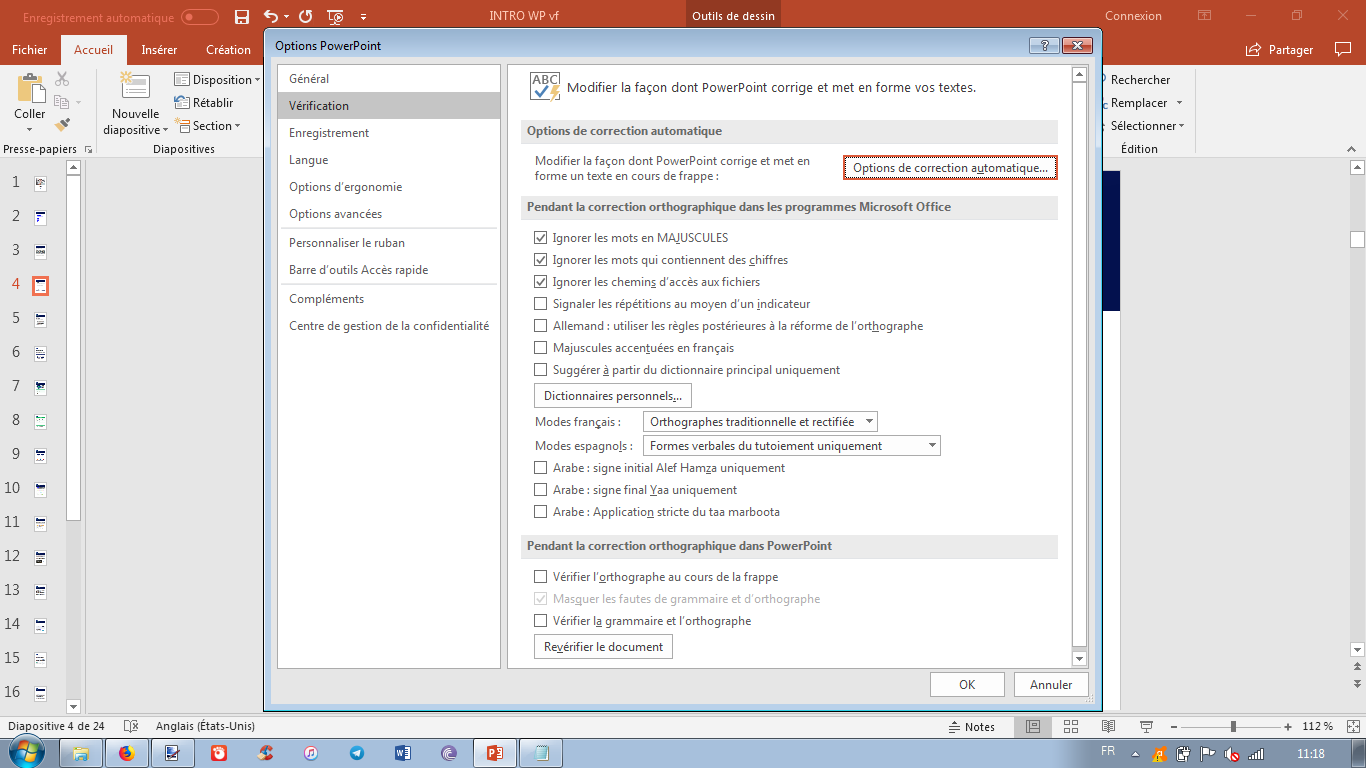
Task: Select the Format Painter brush icon
Action: 62,125
